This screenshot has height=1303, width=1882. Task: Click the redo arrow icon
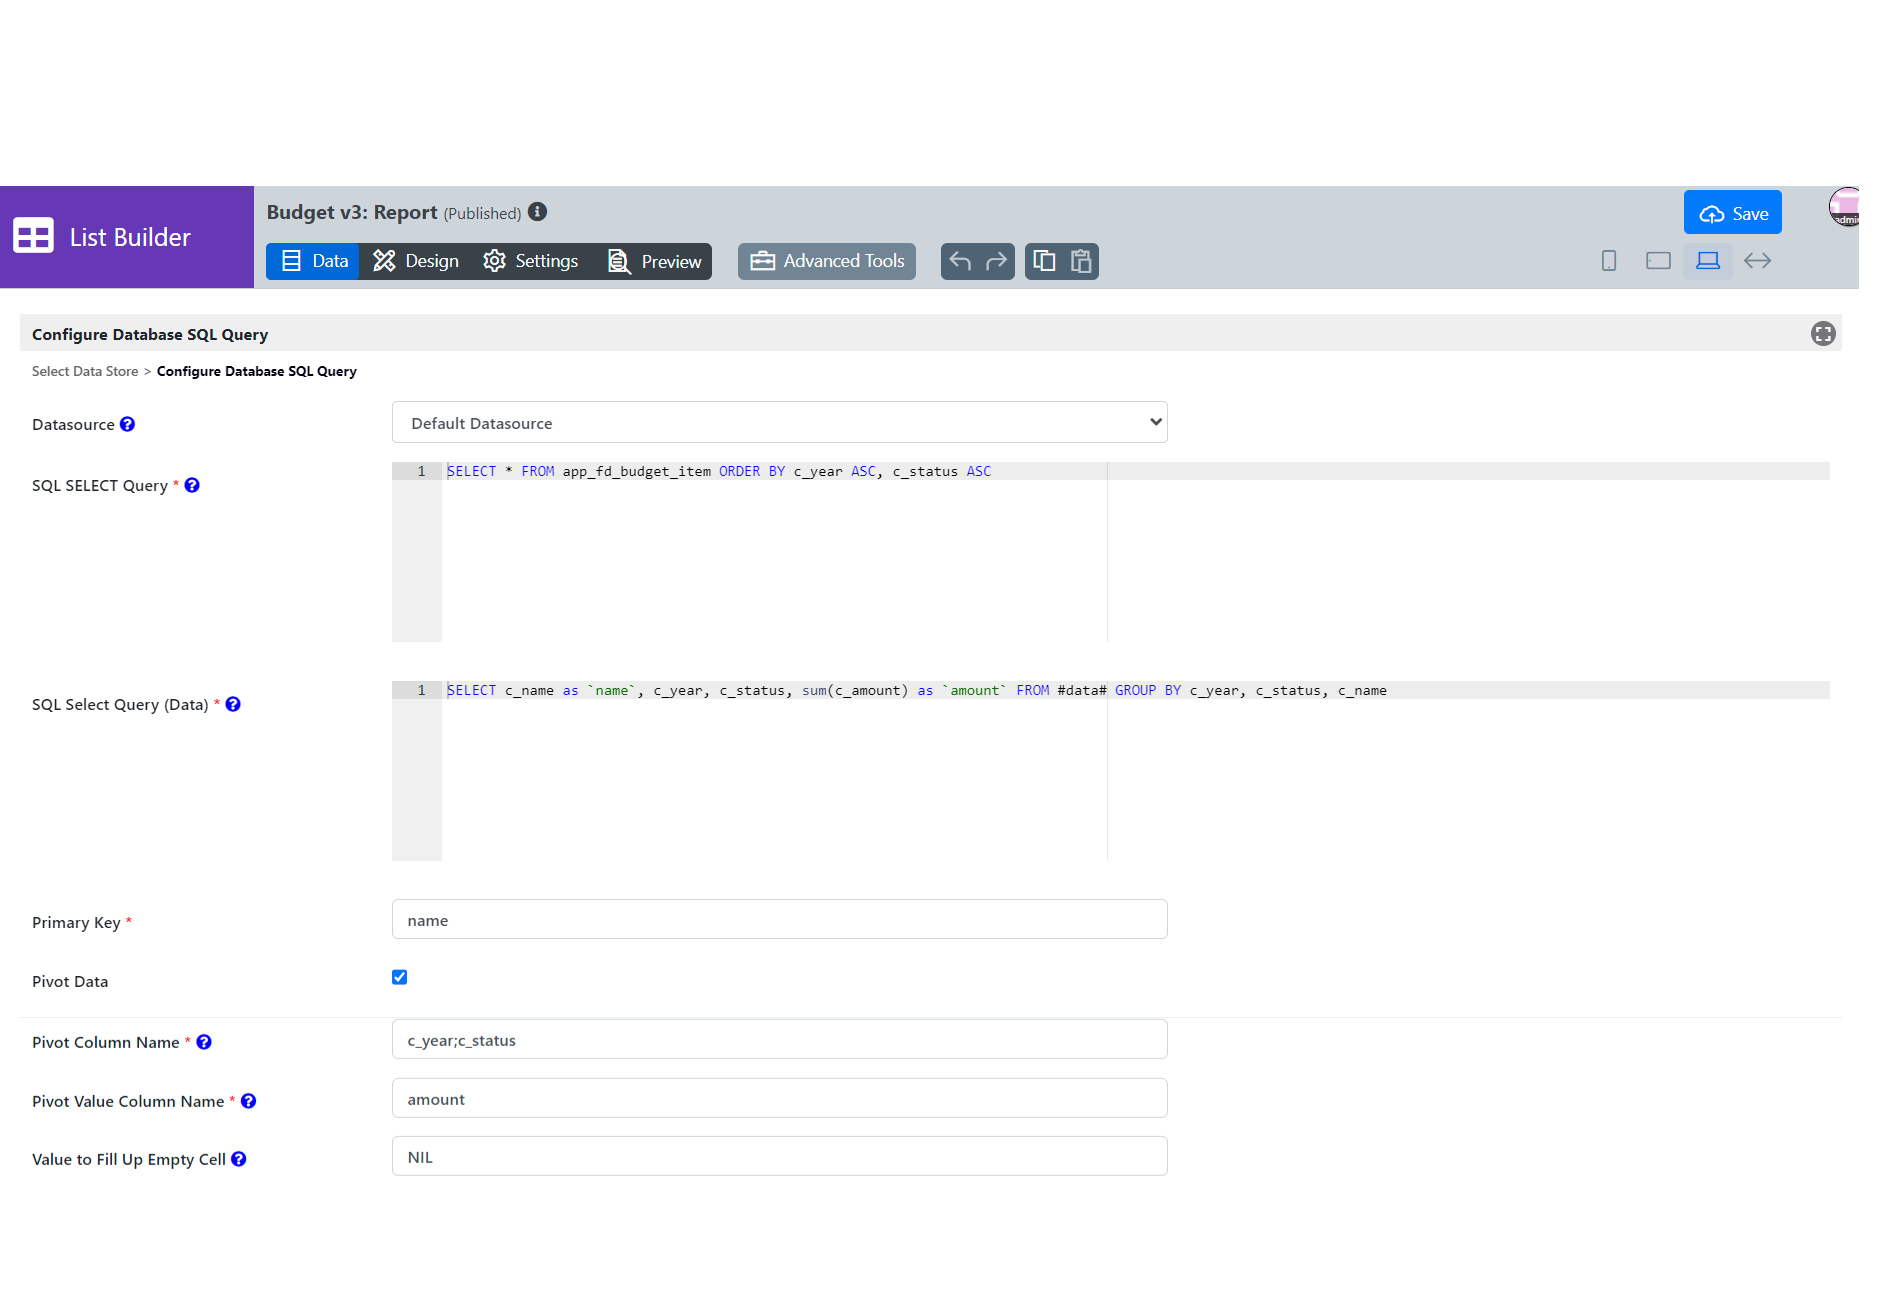click(996, 261)
